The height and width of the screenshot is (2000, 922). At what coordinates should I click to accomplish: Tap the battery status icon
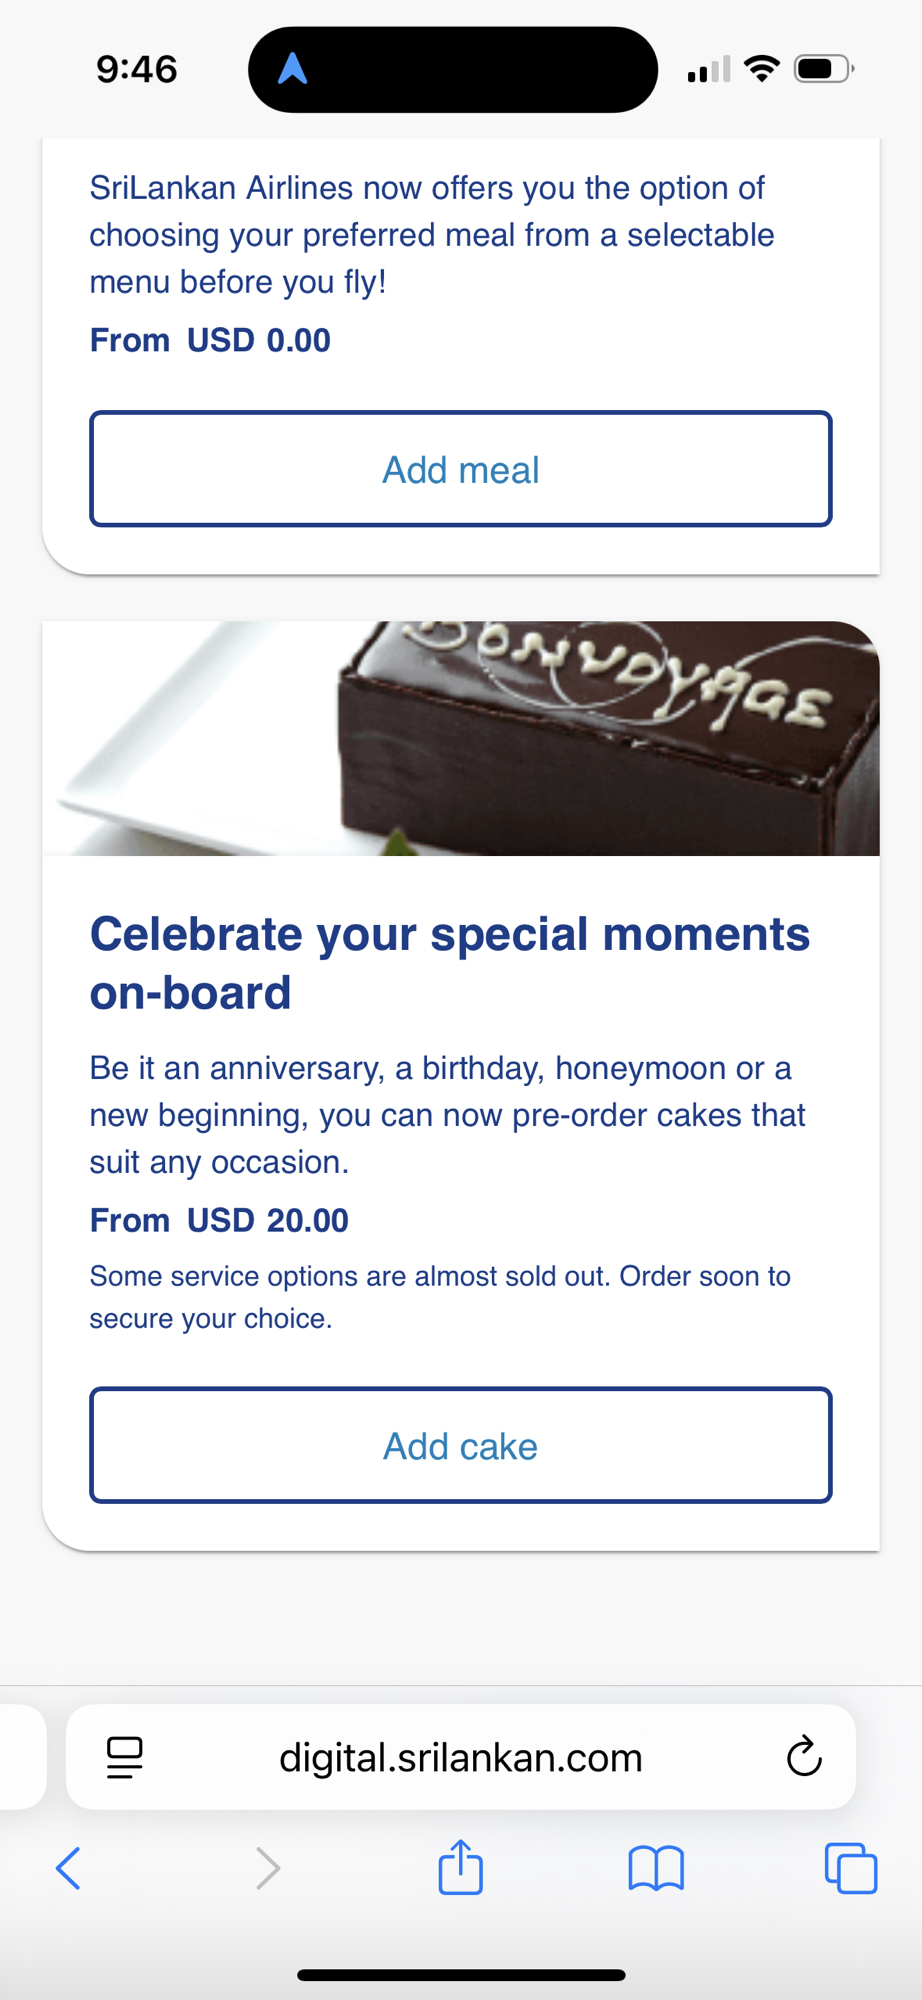822,69
